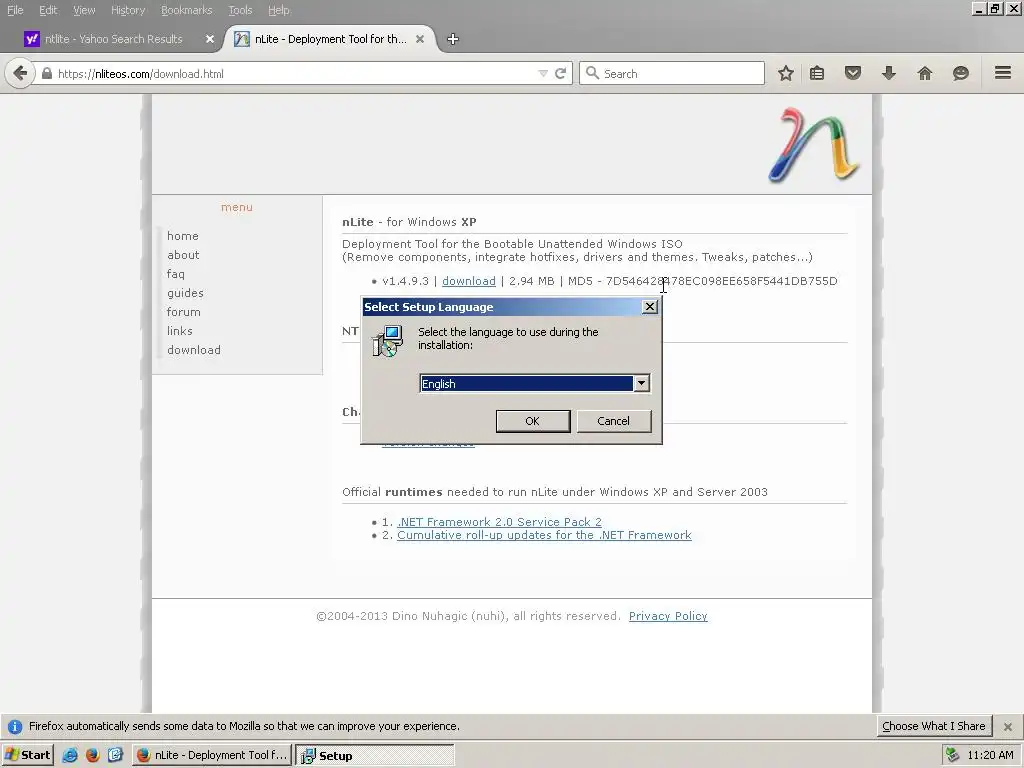Viewport: 1024px width, 768px height.
Task: Open the language dropdown arrow
Action: [641, 383]
